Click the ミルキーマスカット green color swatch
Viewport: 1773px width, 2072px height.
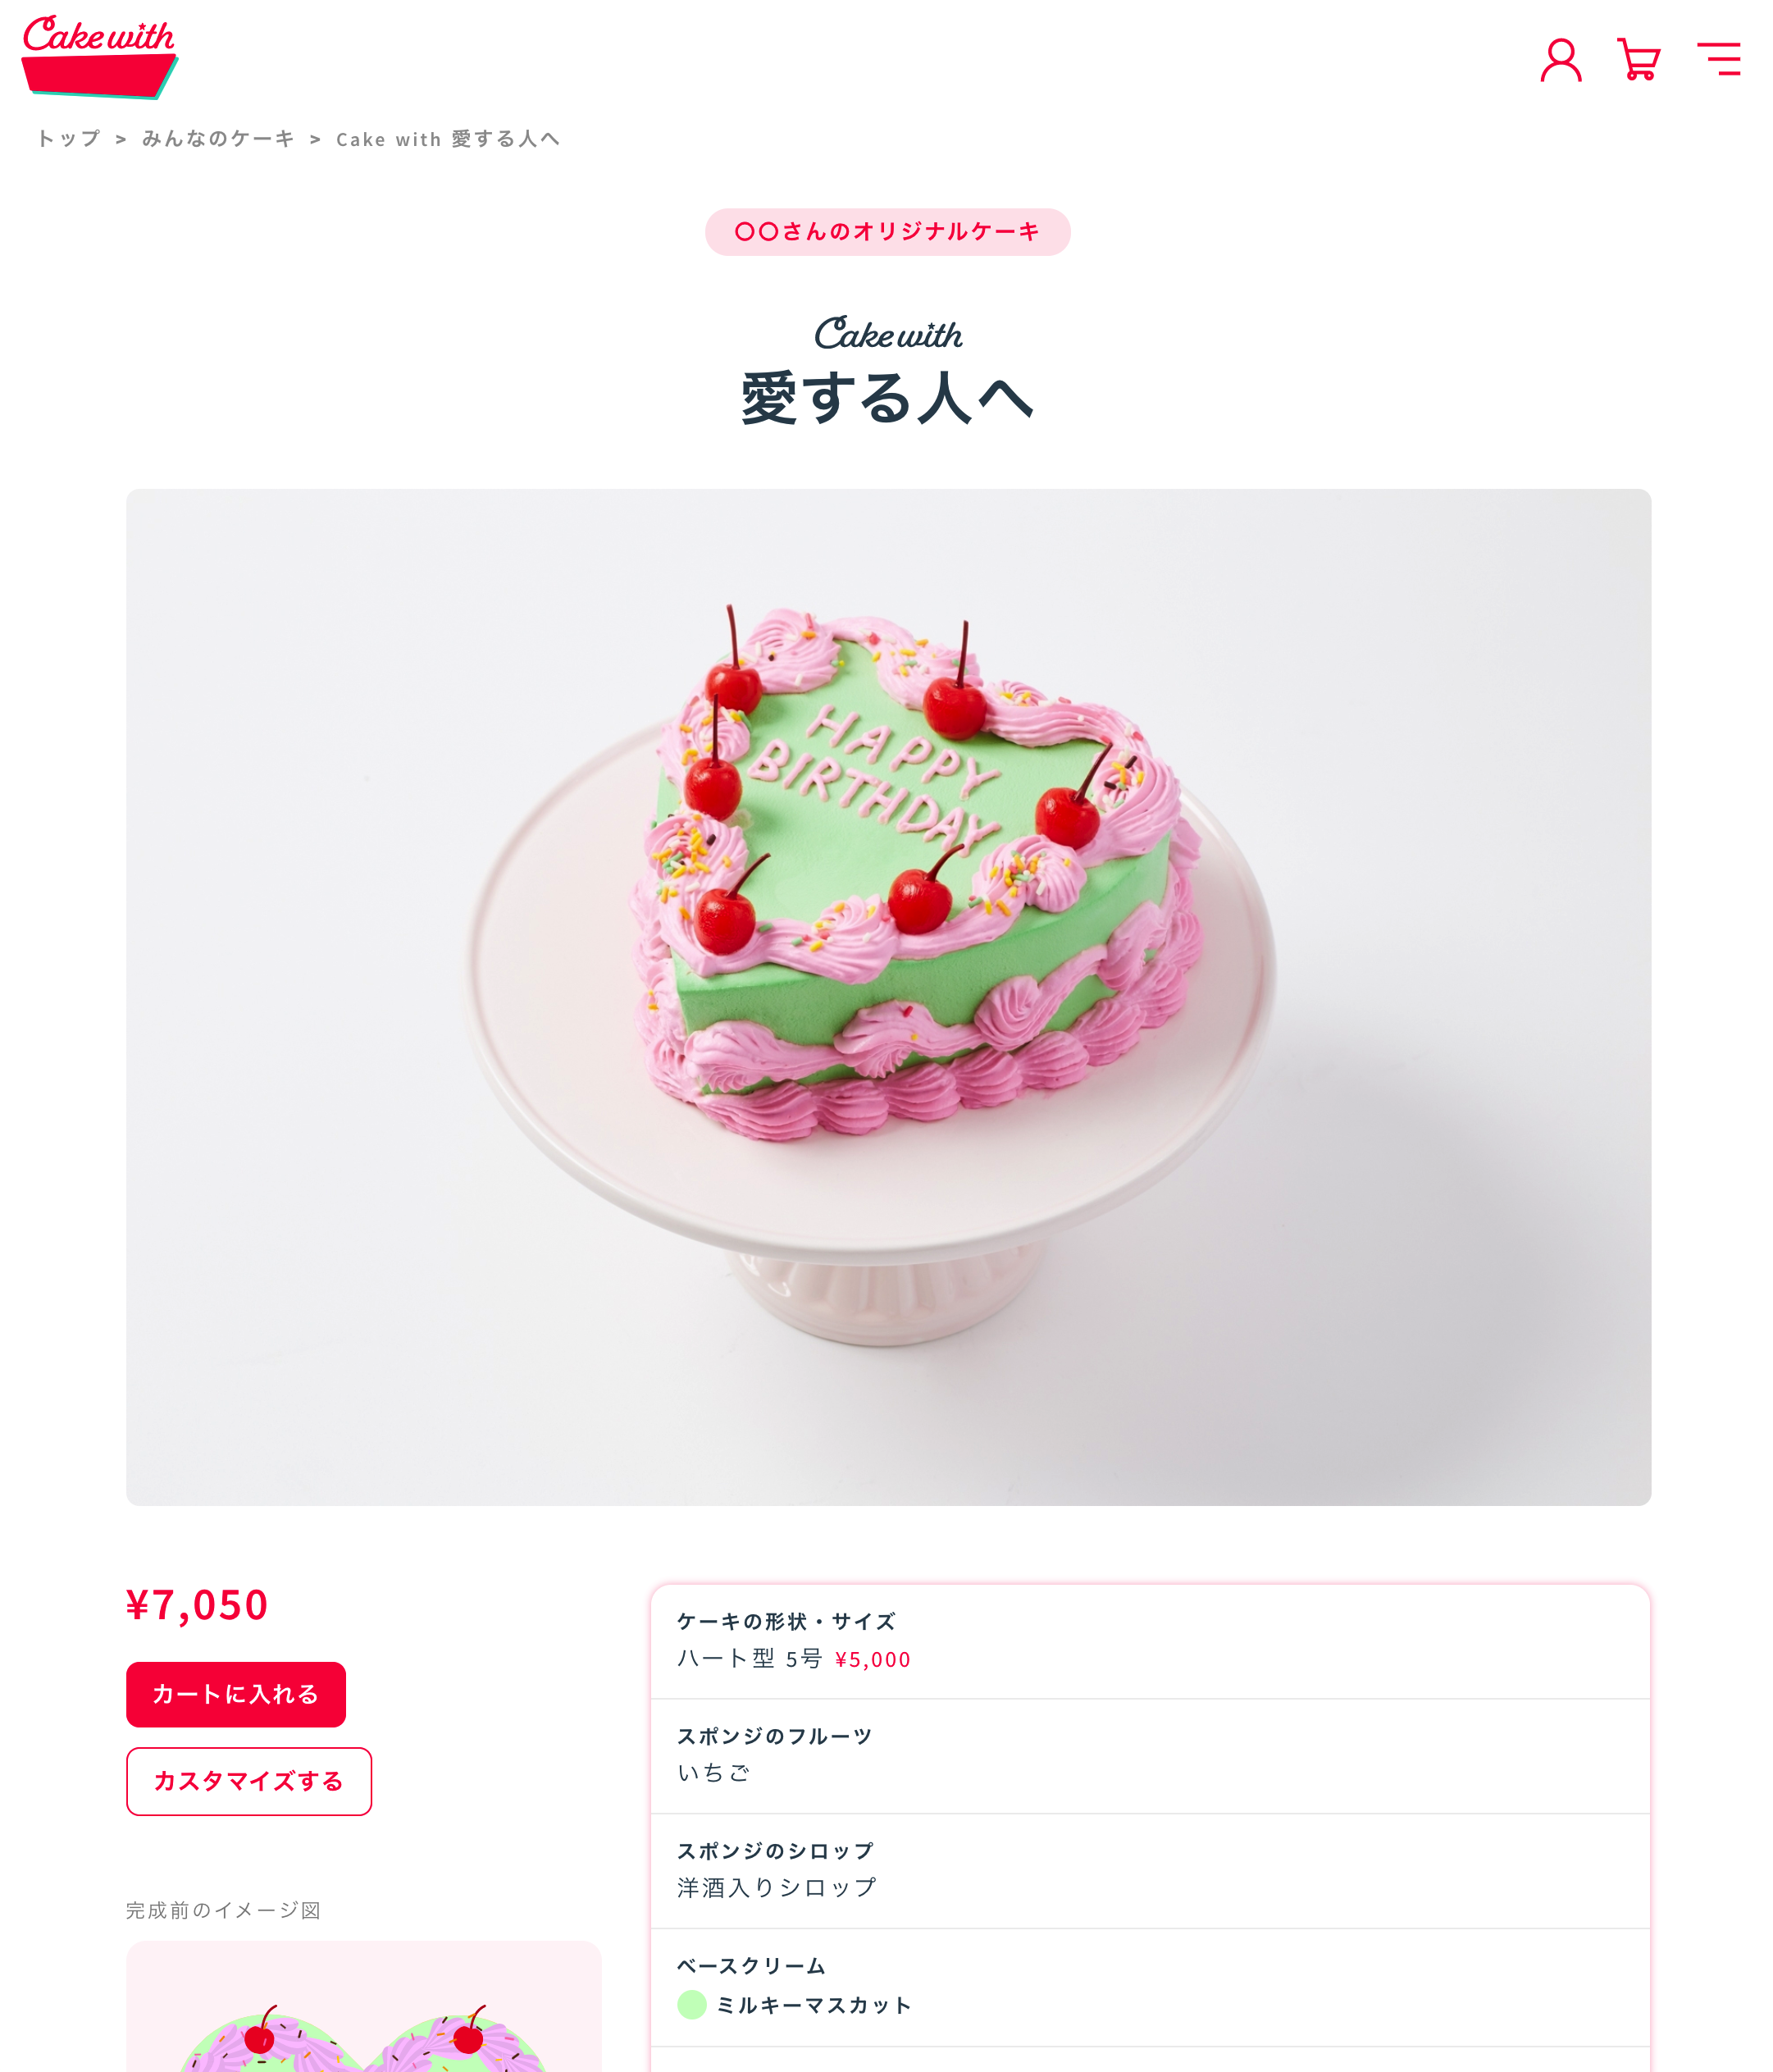tap(692, 2004)
